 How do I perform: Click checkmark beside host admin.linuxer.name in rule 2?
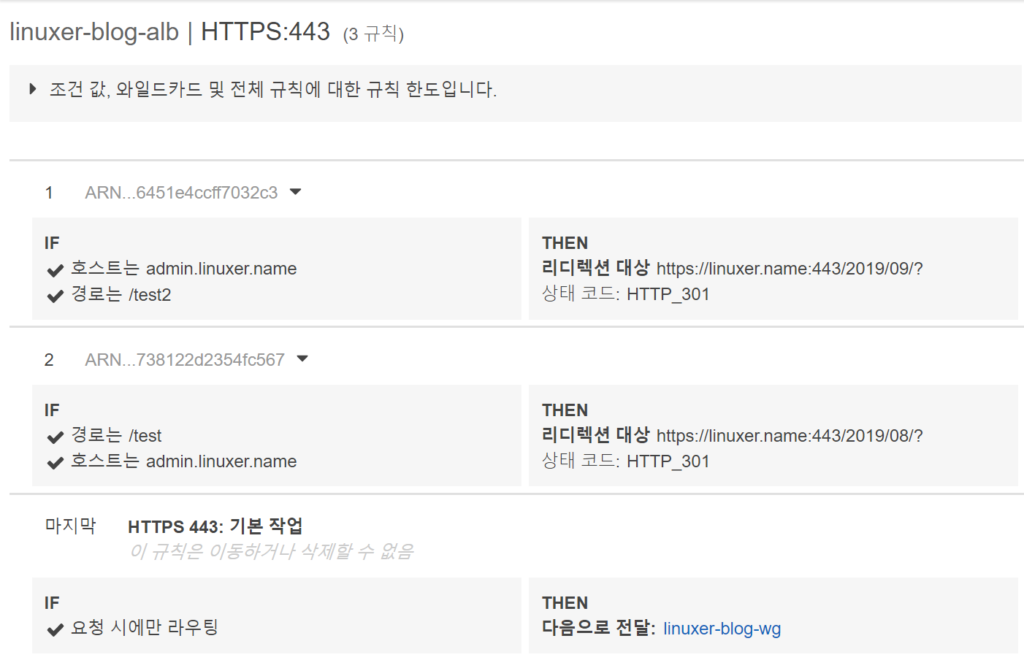click(x=55, y=462)
